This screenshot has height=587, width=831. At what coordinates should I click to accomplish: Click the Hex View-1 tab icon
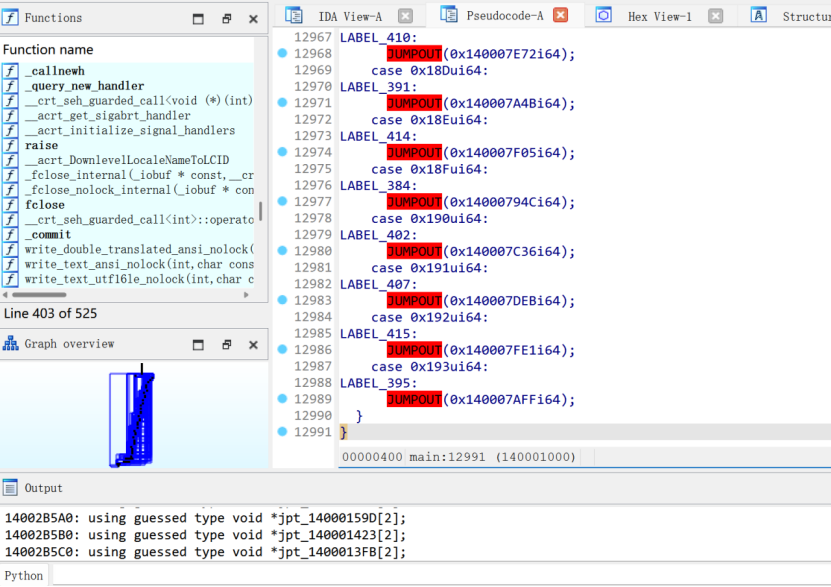(x=604, y=16)
